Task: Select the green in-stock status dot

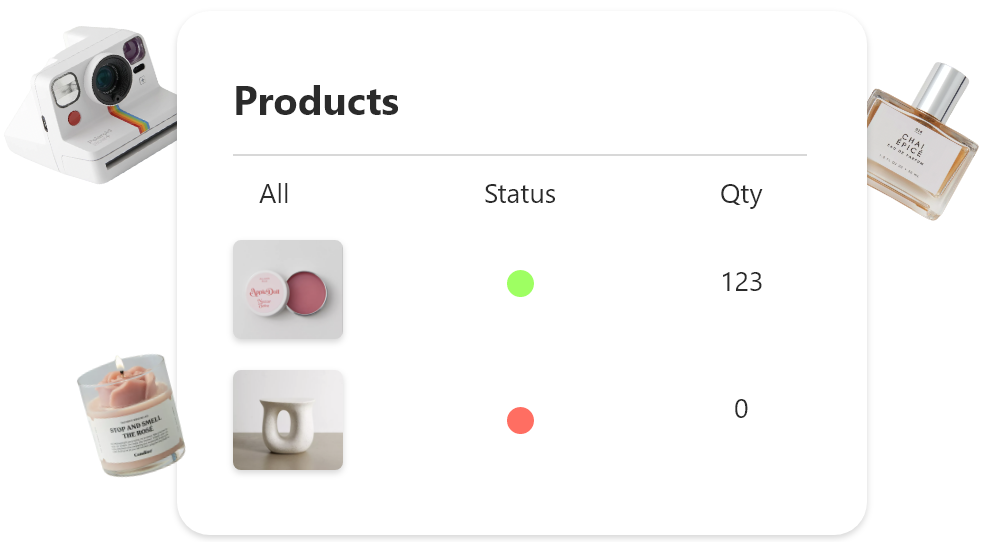Action: 520,284
